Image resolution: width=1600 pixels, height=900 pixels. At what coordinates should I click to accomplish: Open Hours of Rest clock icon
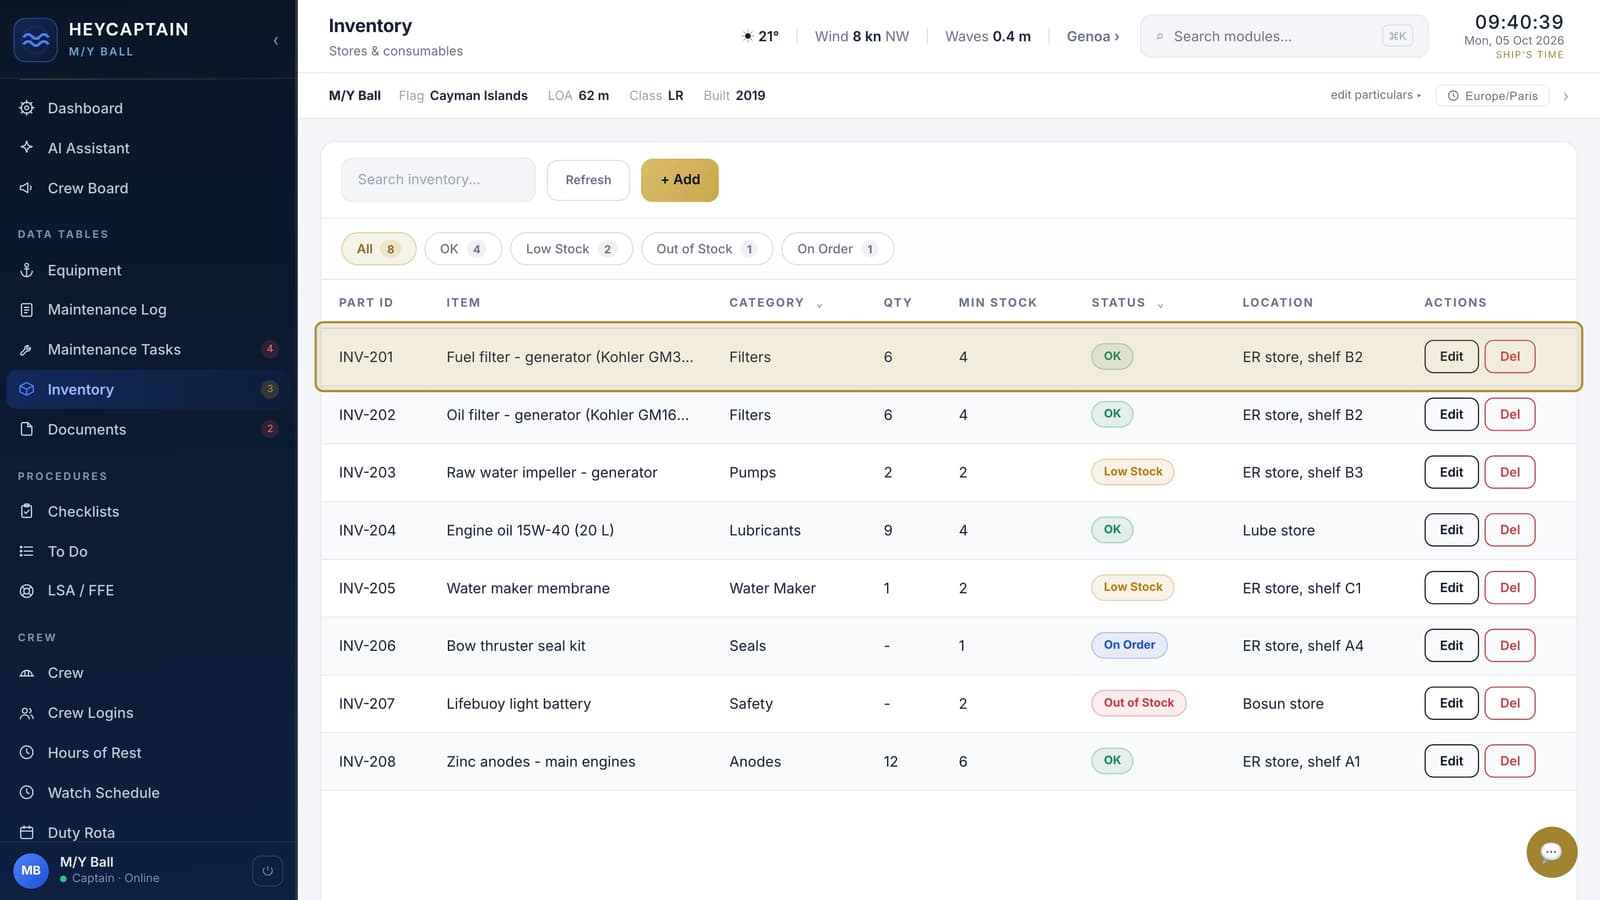27,753
